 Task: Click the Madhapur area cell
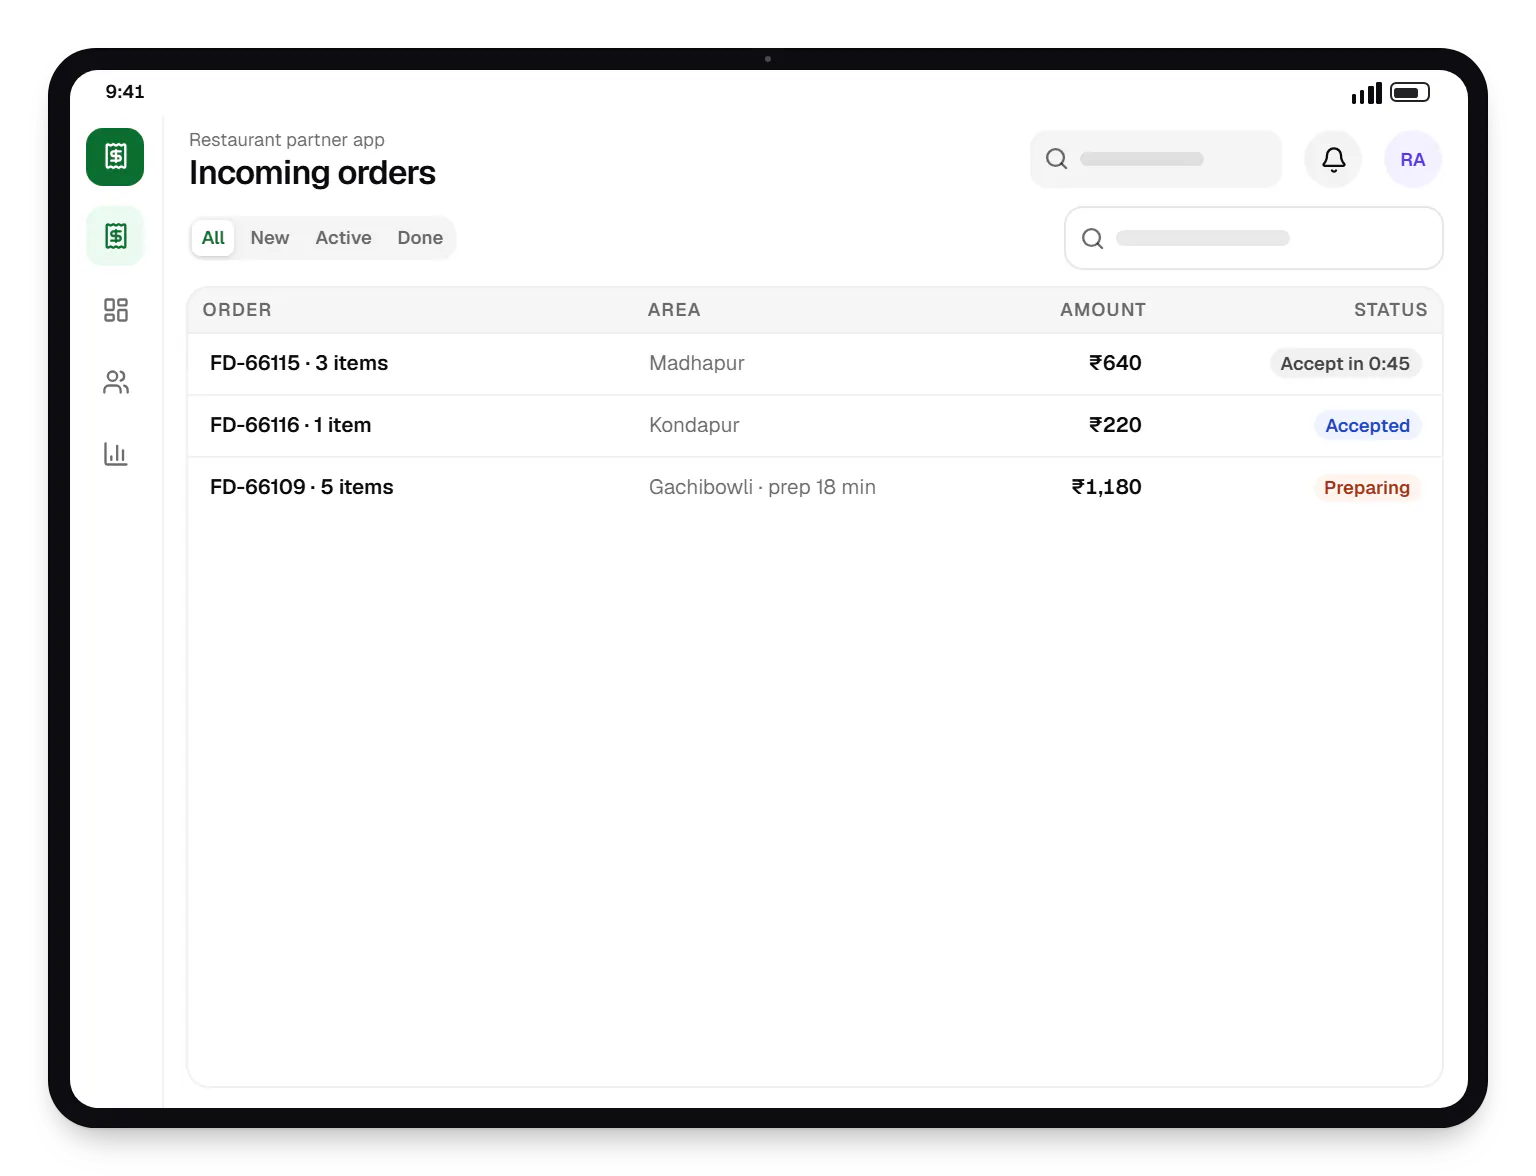pos(697,363)
